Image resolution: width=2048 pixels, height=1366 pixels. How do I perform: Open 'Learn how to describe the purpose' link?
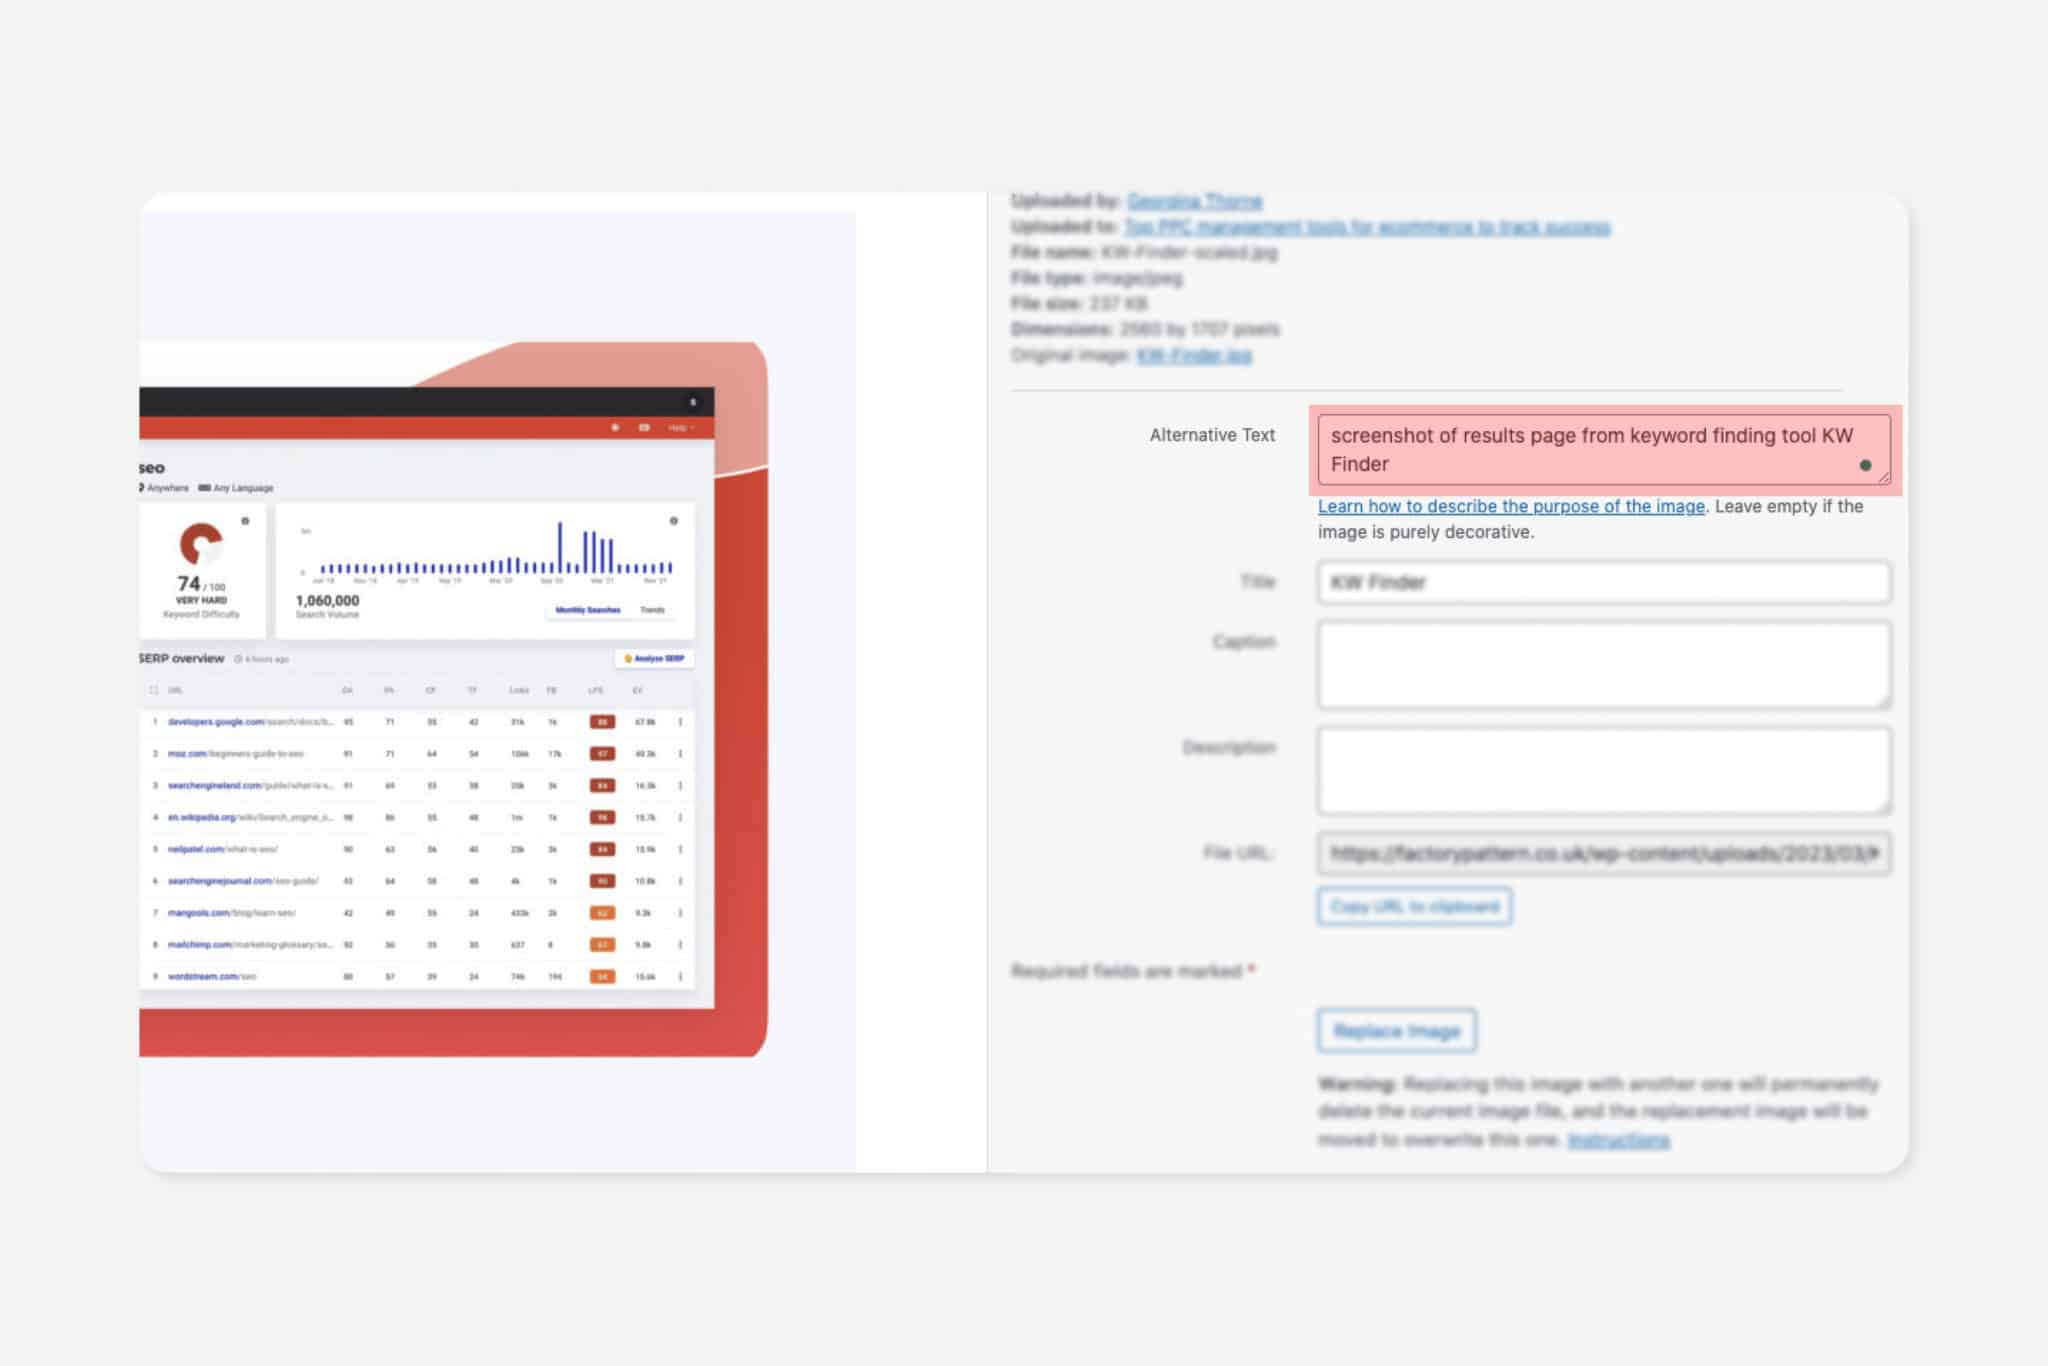pyautogui.click(x=1510, y=507)
